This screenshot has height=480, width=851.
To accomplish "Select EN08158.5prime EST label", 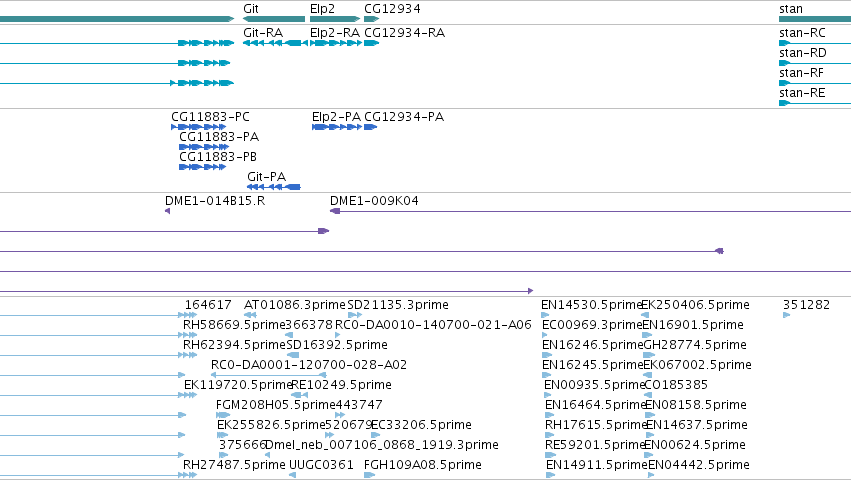I will (x=696, y=405).
